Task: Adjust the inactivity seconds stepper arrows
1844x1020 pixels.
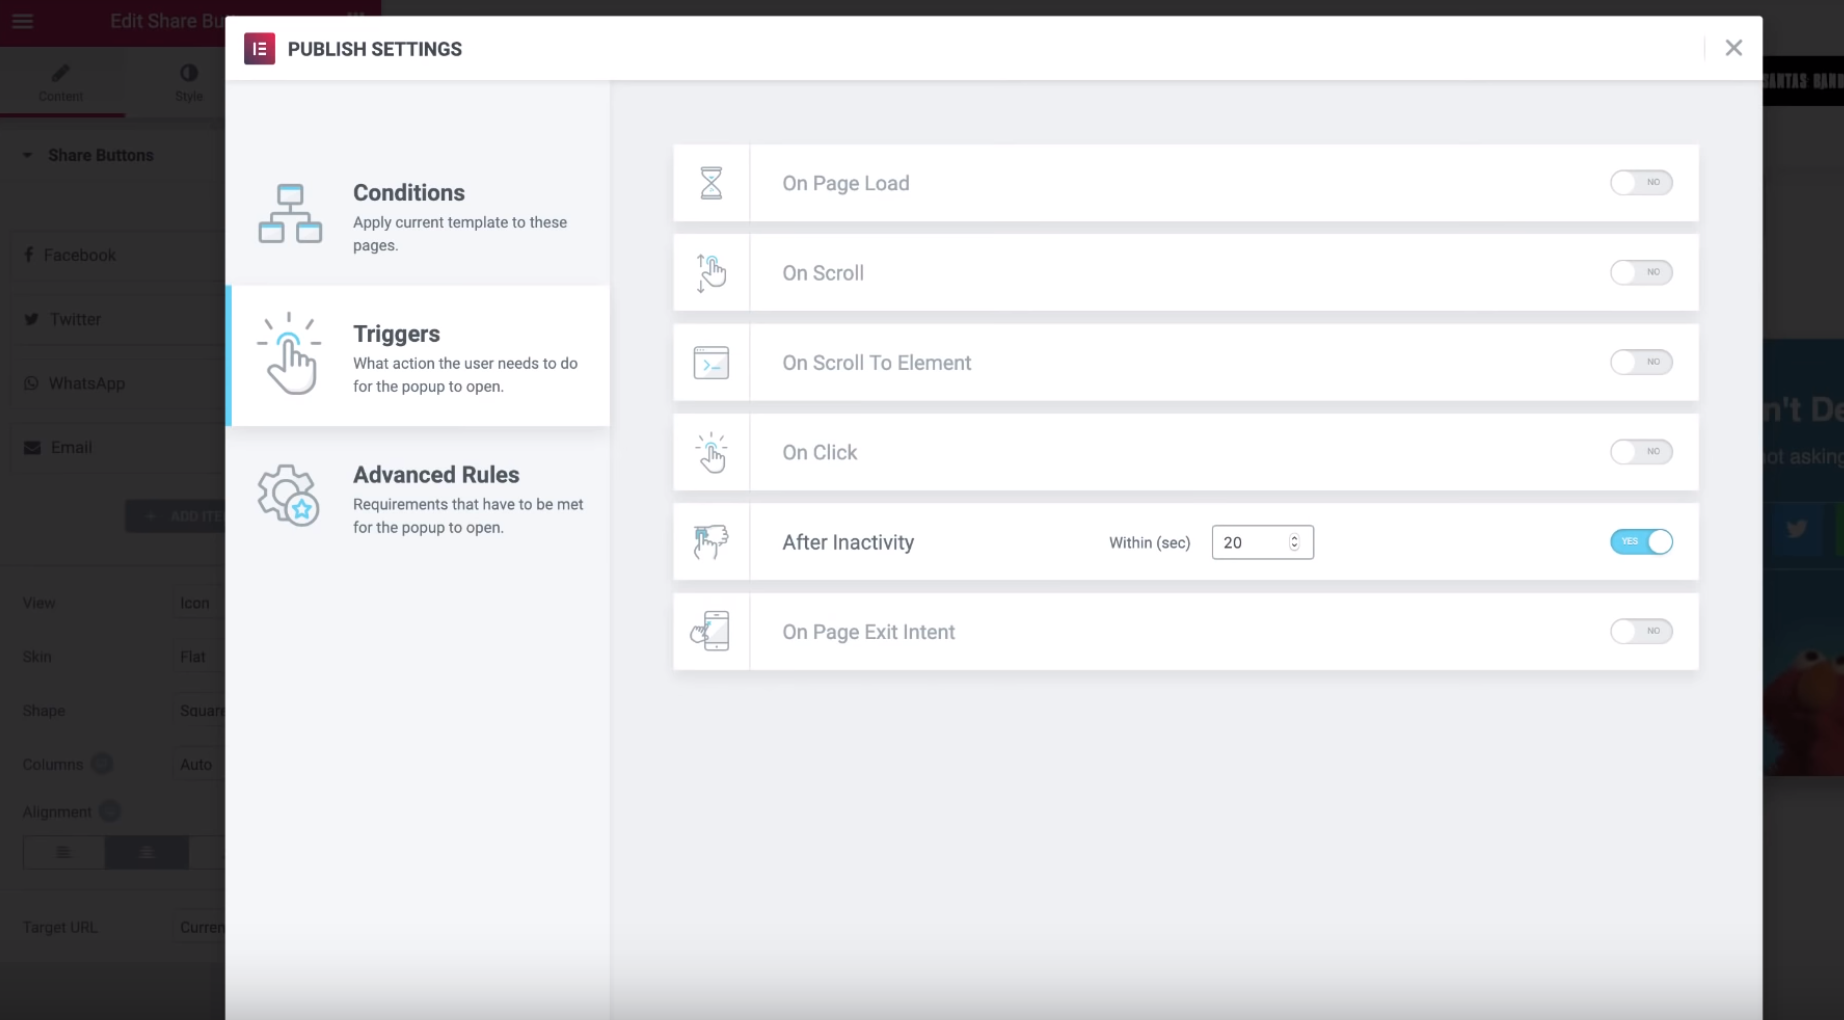Action: pos(1294,542)
